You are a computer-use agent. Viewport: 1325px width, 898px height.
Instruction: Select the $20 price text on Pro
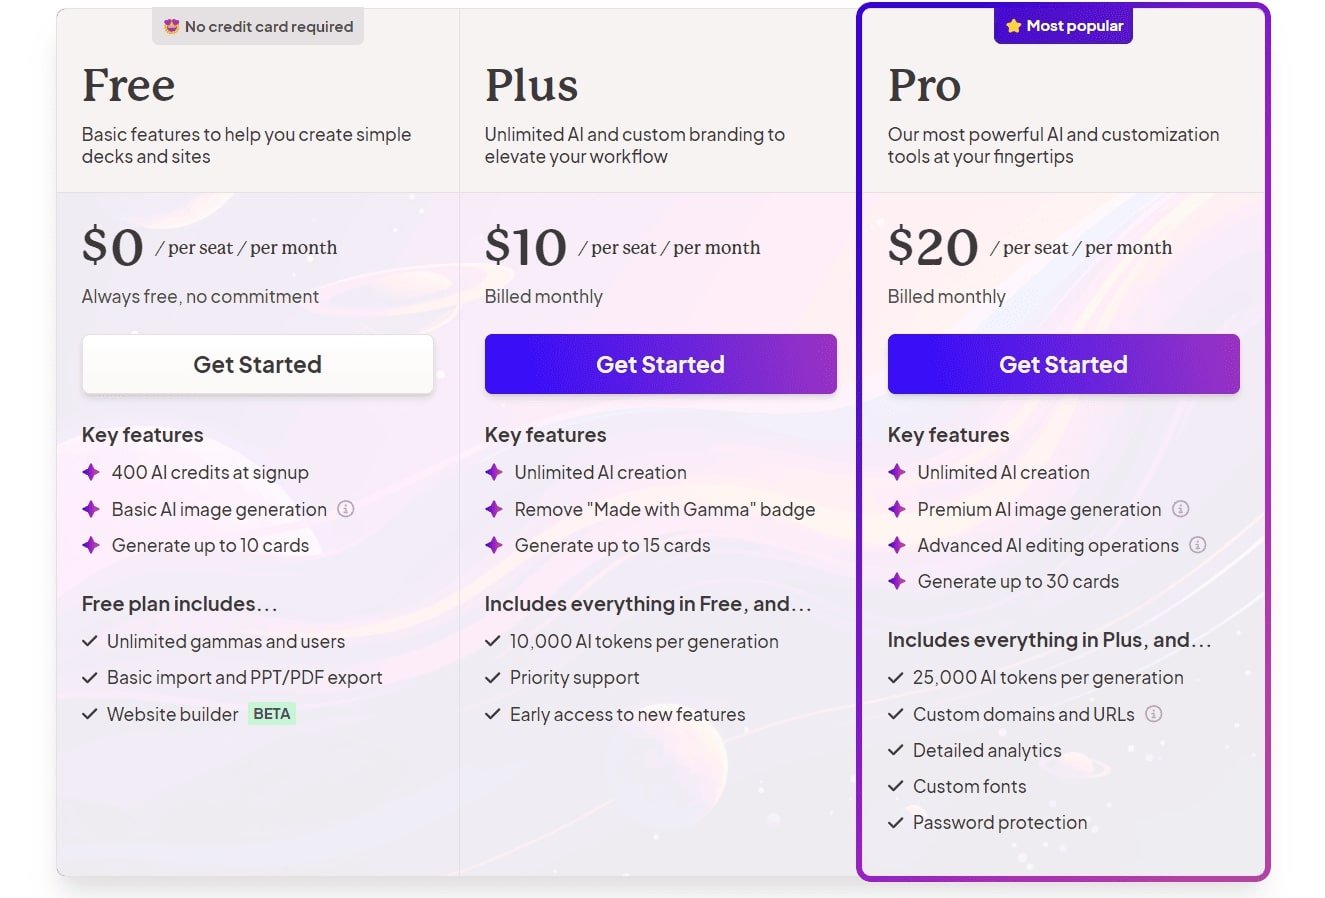(932, 246)
